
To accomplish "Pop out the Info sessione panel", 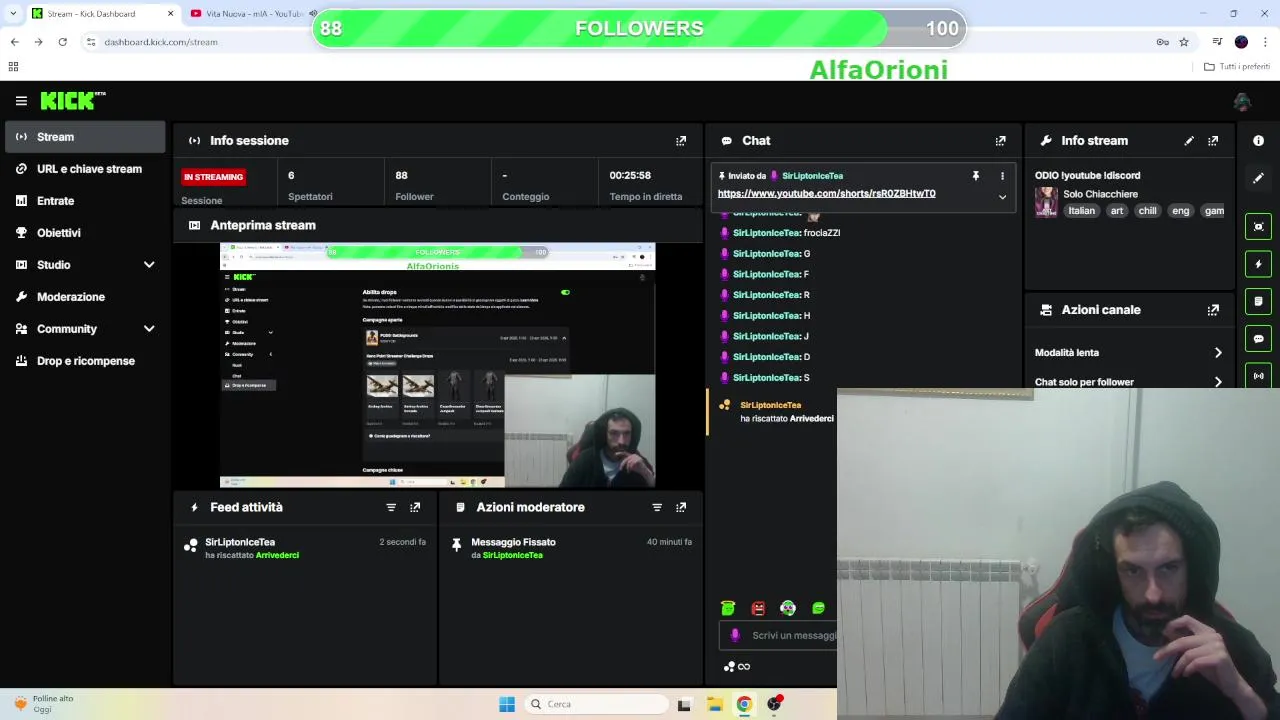I will pos(681,141).
